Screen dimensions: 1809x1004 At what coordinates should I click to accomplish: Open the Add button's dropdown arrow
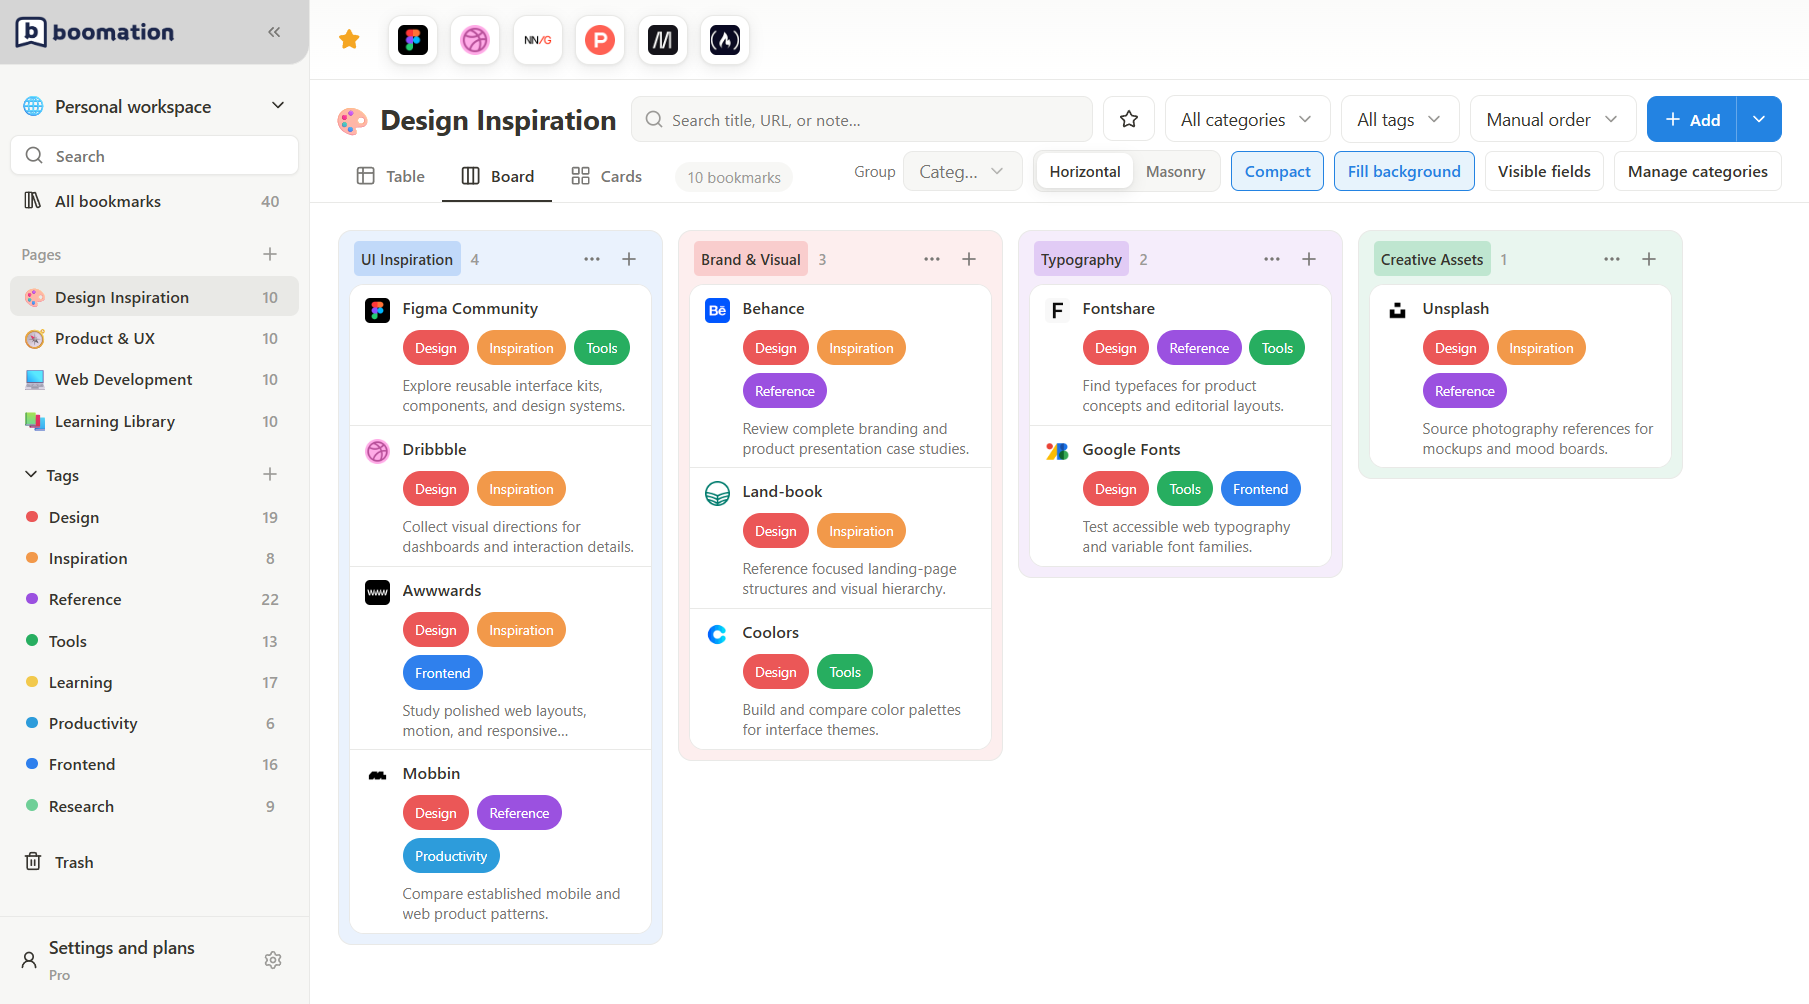pos(1759,119)
